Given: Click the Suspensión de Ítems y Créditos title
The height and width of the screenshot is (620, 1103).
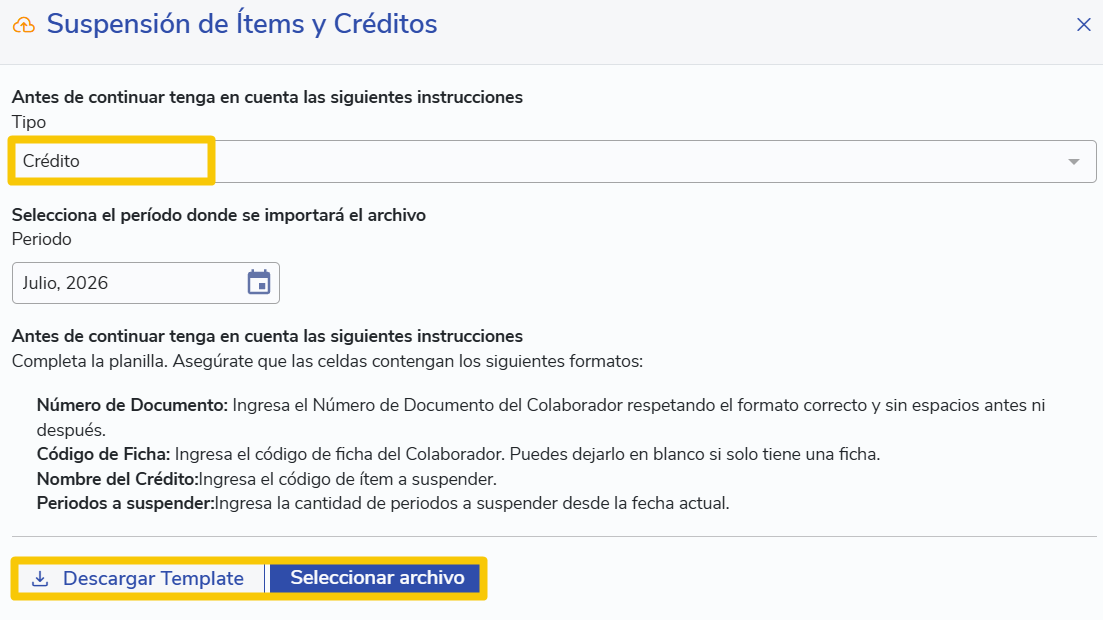Looking at the screenshot, I should [x=242, y=24].
